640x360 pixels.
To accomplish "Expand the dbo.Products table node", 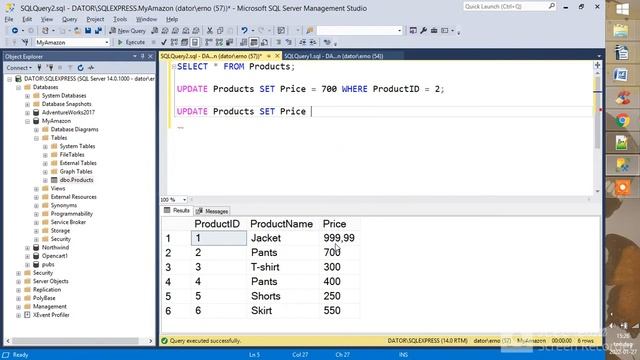I will [x=45, y=180].
